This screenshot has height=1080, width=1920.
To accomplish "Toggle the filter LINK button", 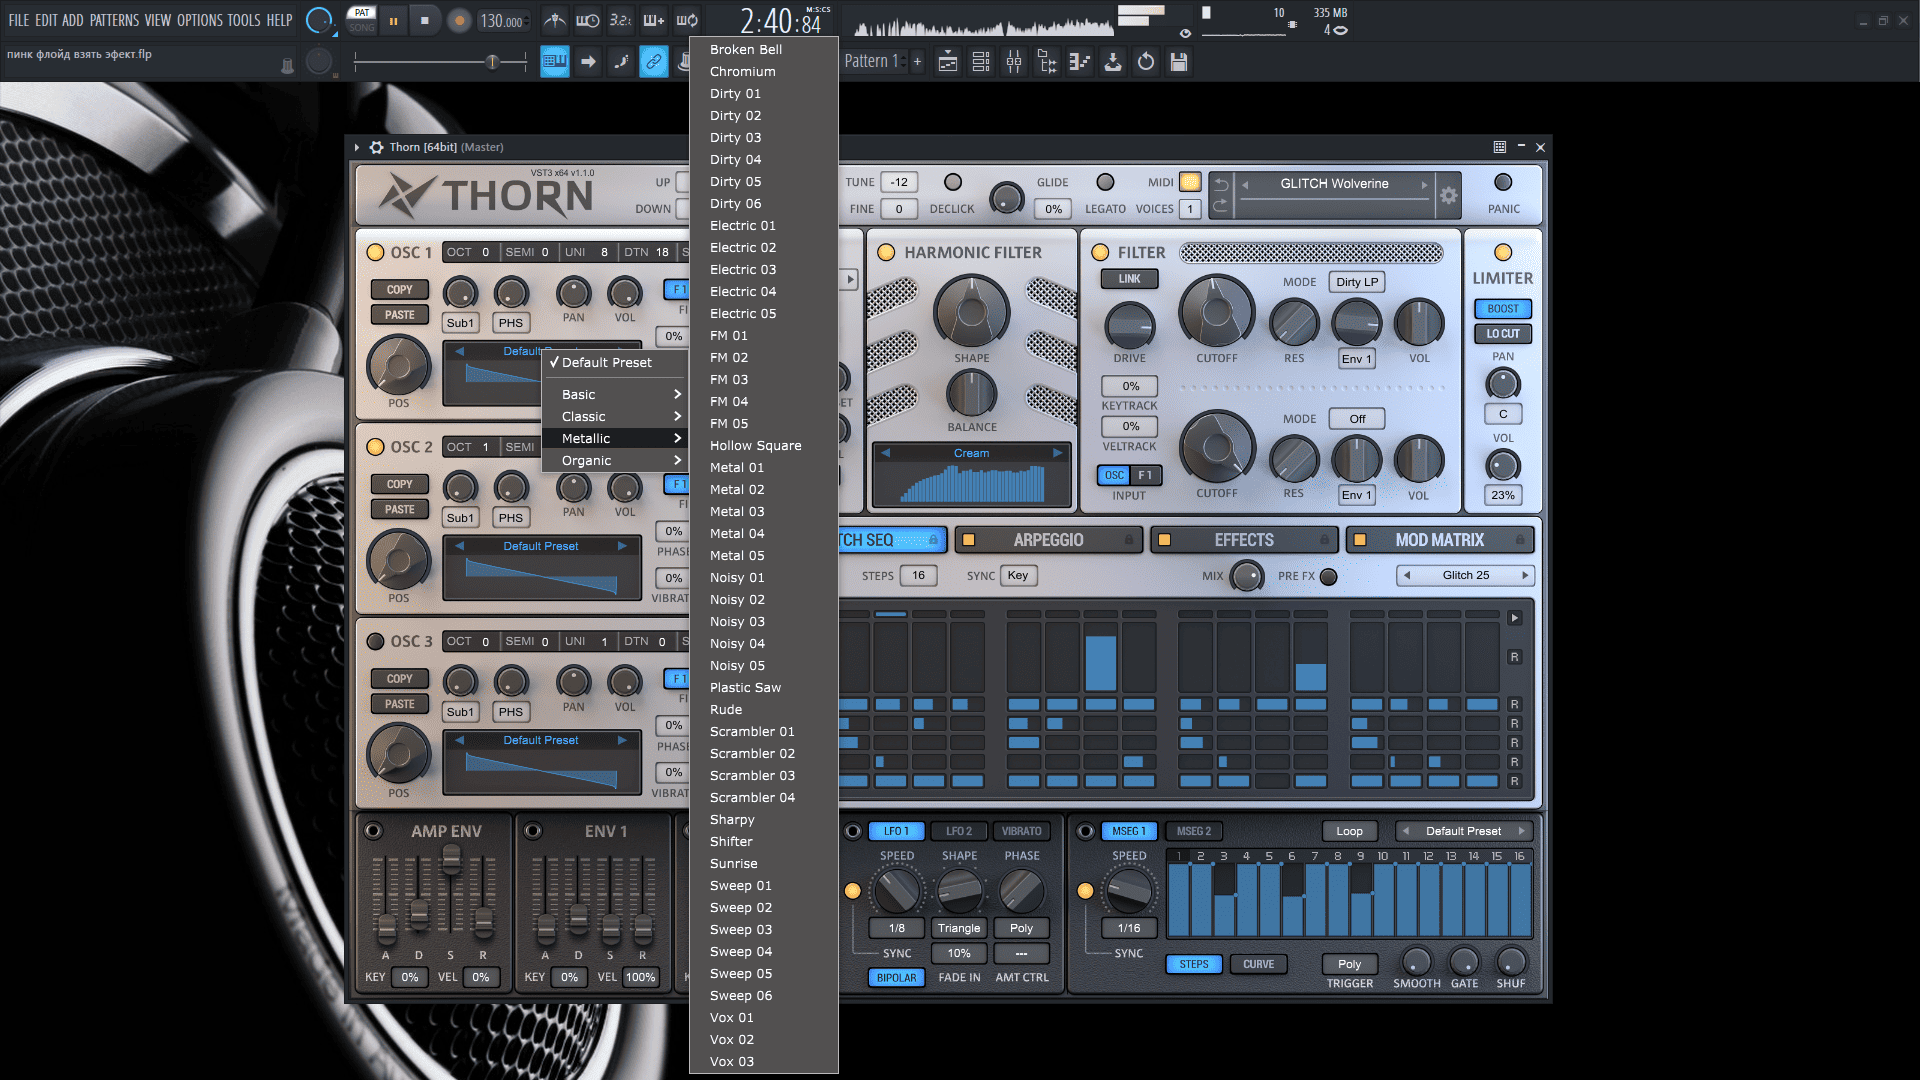I will [x=1129, y=279].
